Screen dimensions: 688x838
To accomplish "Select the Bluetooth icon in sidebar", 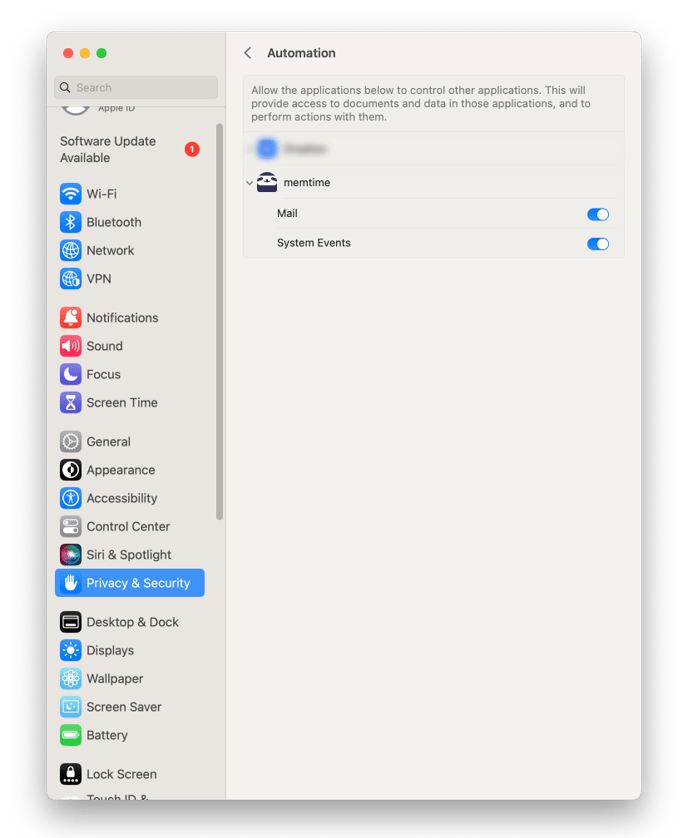I will (71, 222).
